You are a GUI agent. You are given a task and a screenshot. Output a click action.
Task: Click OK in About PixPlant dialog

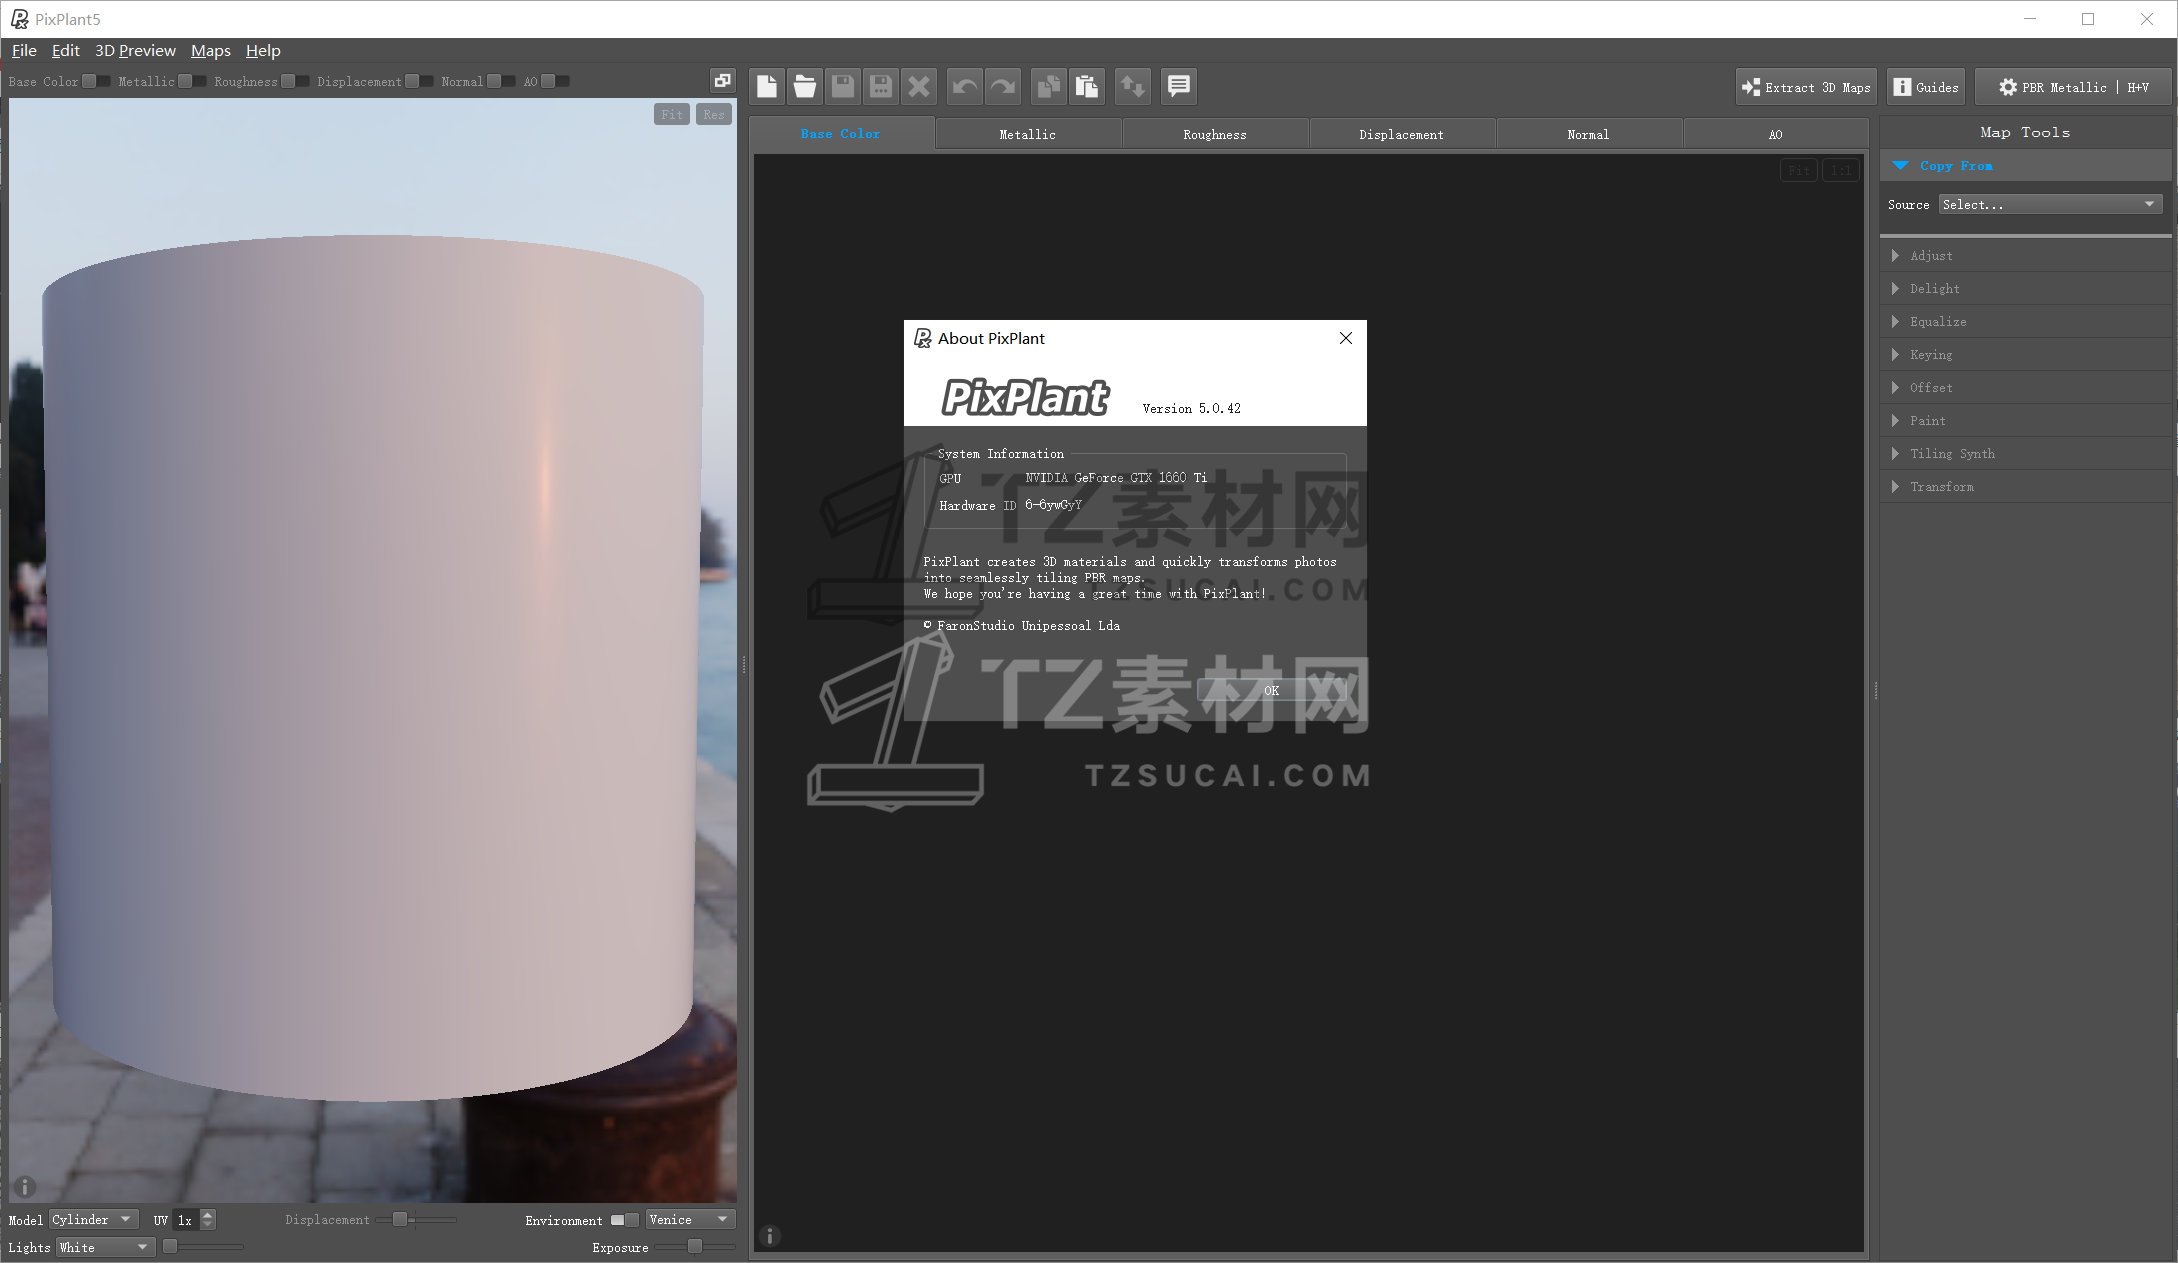point(1271,690)
